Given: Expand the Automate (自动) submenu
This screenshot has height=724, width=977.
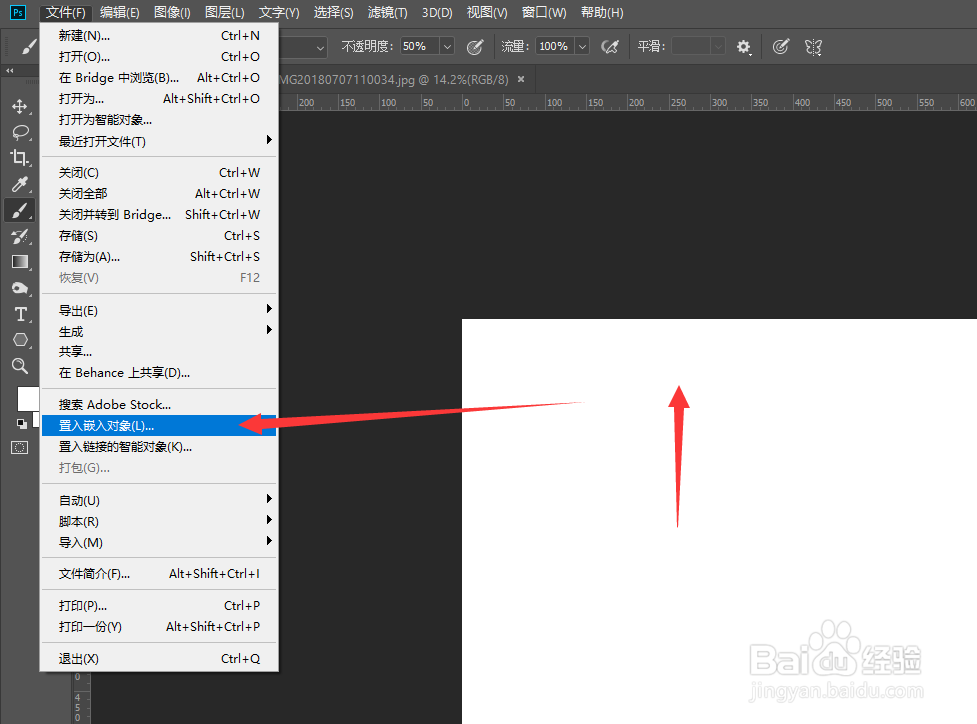Looking at the screenshot, I should click(x=159, y=500).
